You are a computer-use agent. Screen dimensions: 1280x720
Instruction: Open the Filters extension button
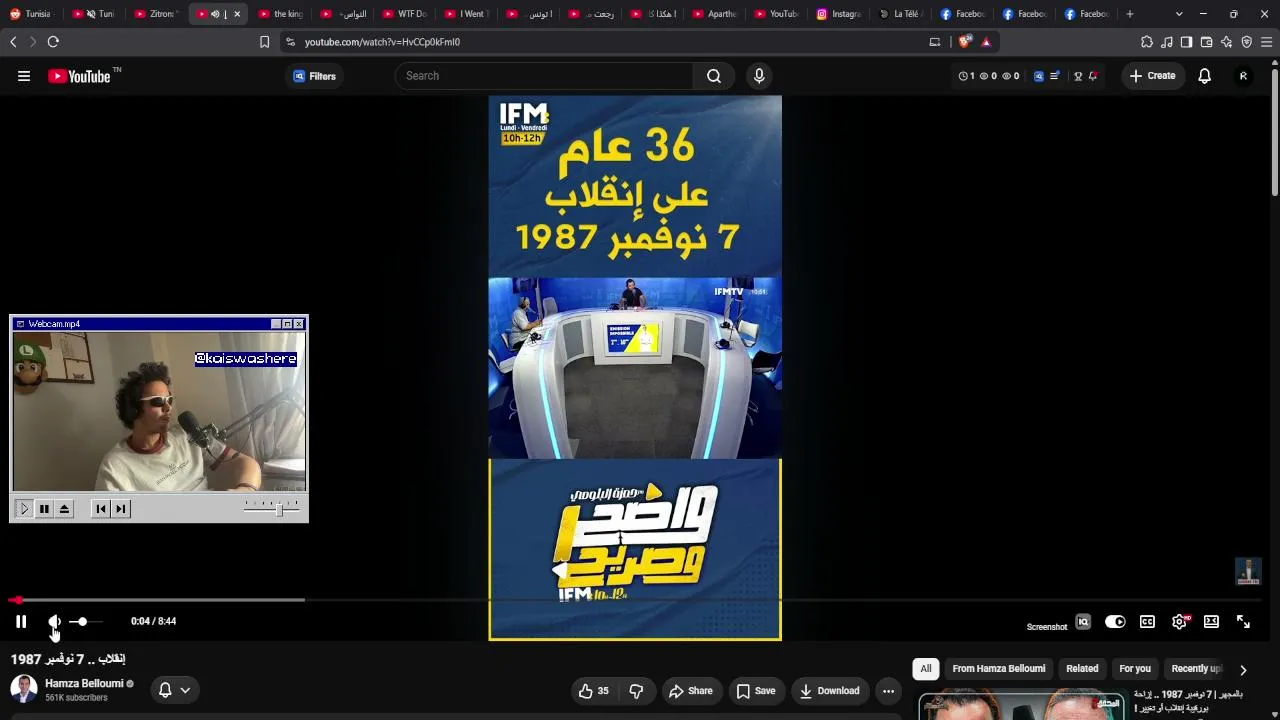tap(314, 76)
